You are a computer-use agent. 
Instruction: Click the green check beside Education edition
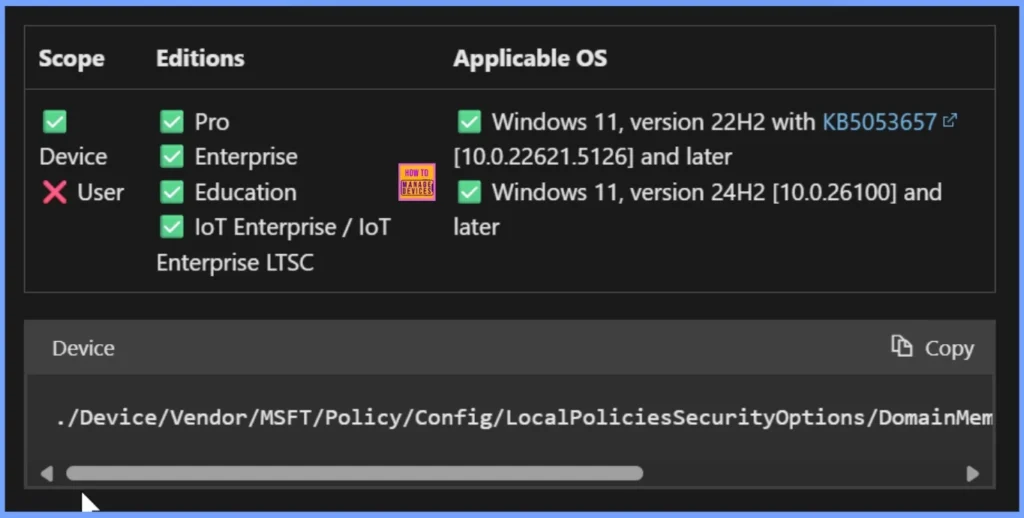pyautogui.click(x=172, y=192)
